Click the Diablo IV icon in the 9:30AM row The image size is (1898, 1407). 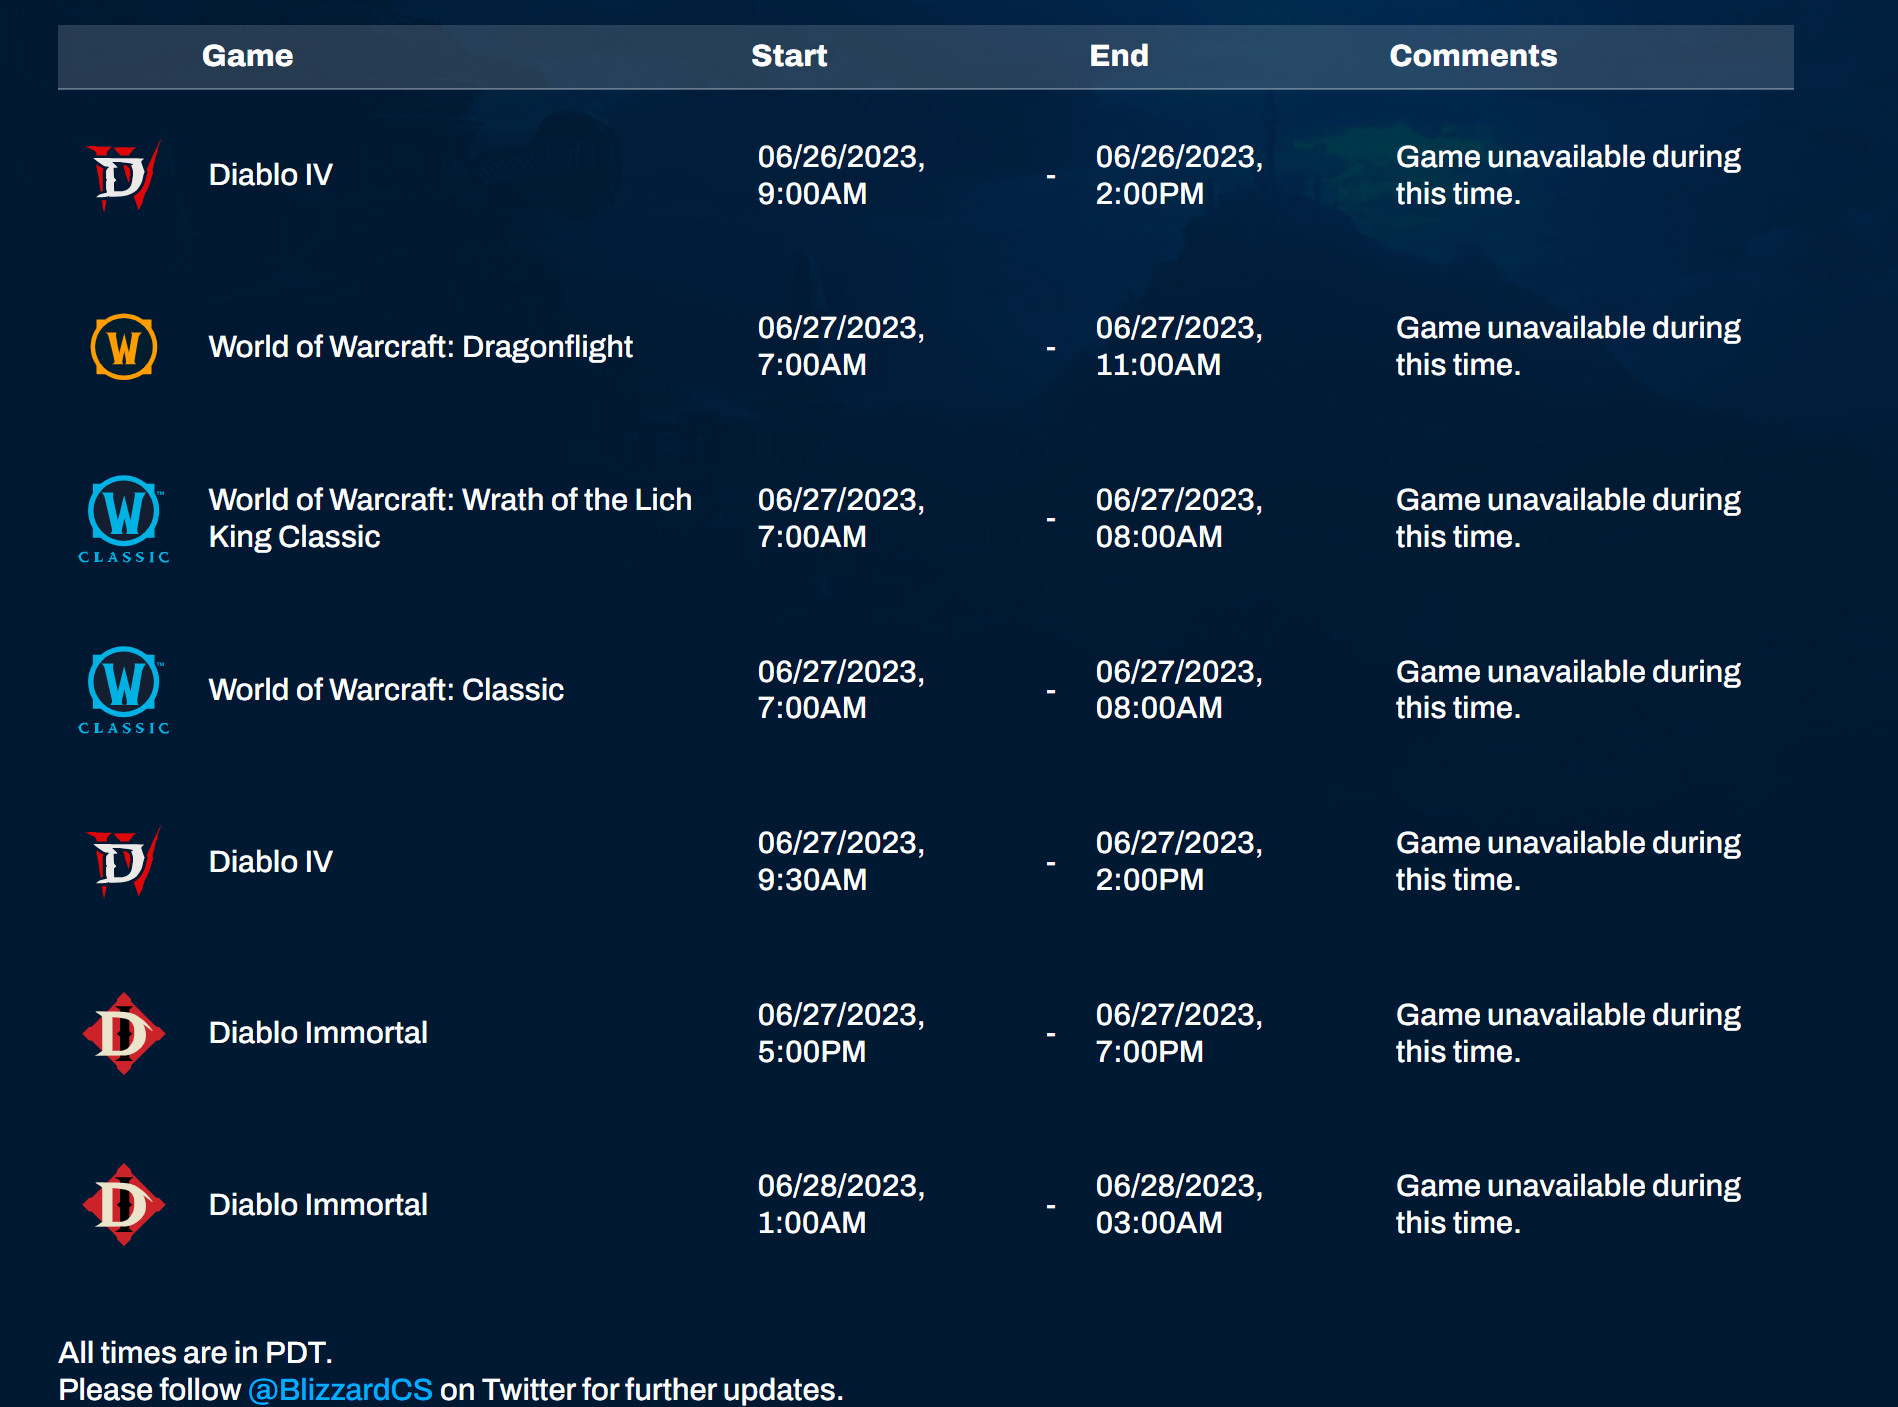[123, 862]
